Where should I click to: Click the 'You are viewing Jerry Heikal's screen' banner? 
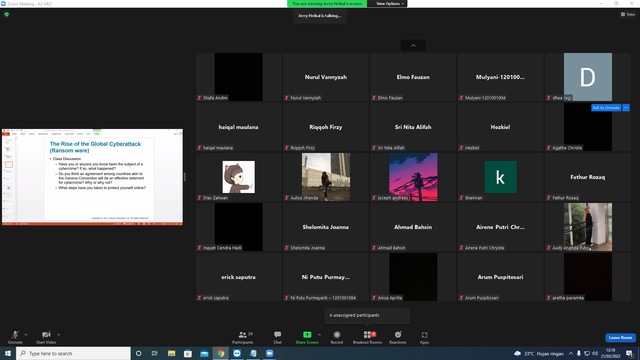click(x=327, y=4)
